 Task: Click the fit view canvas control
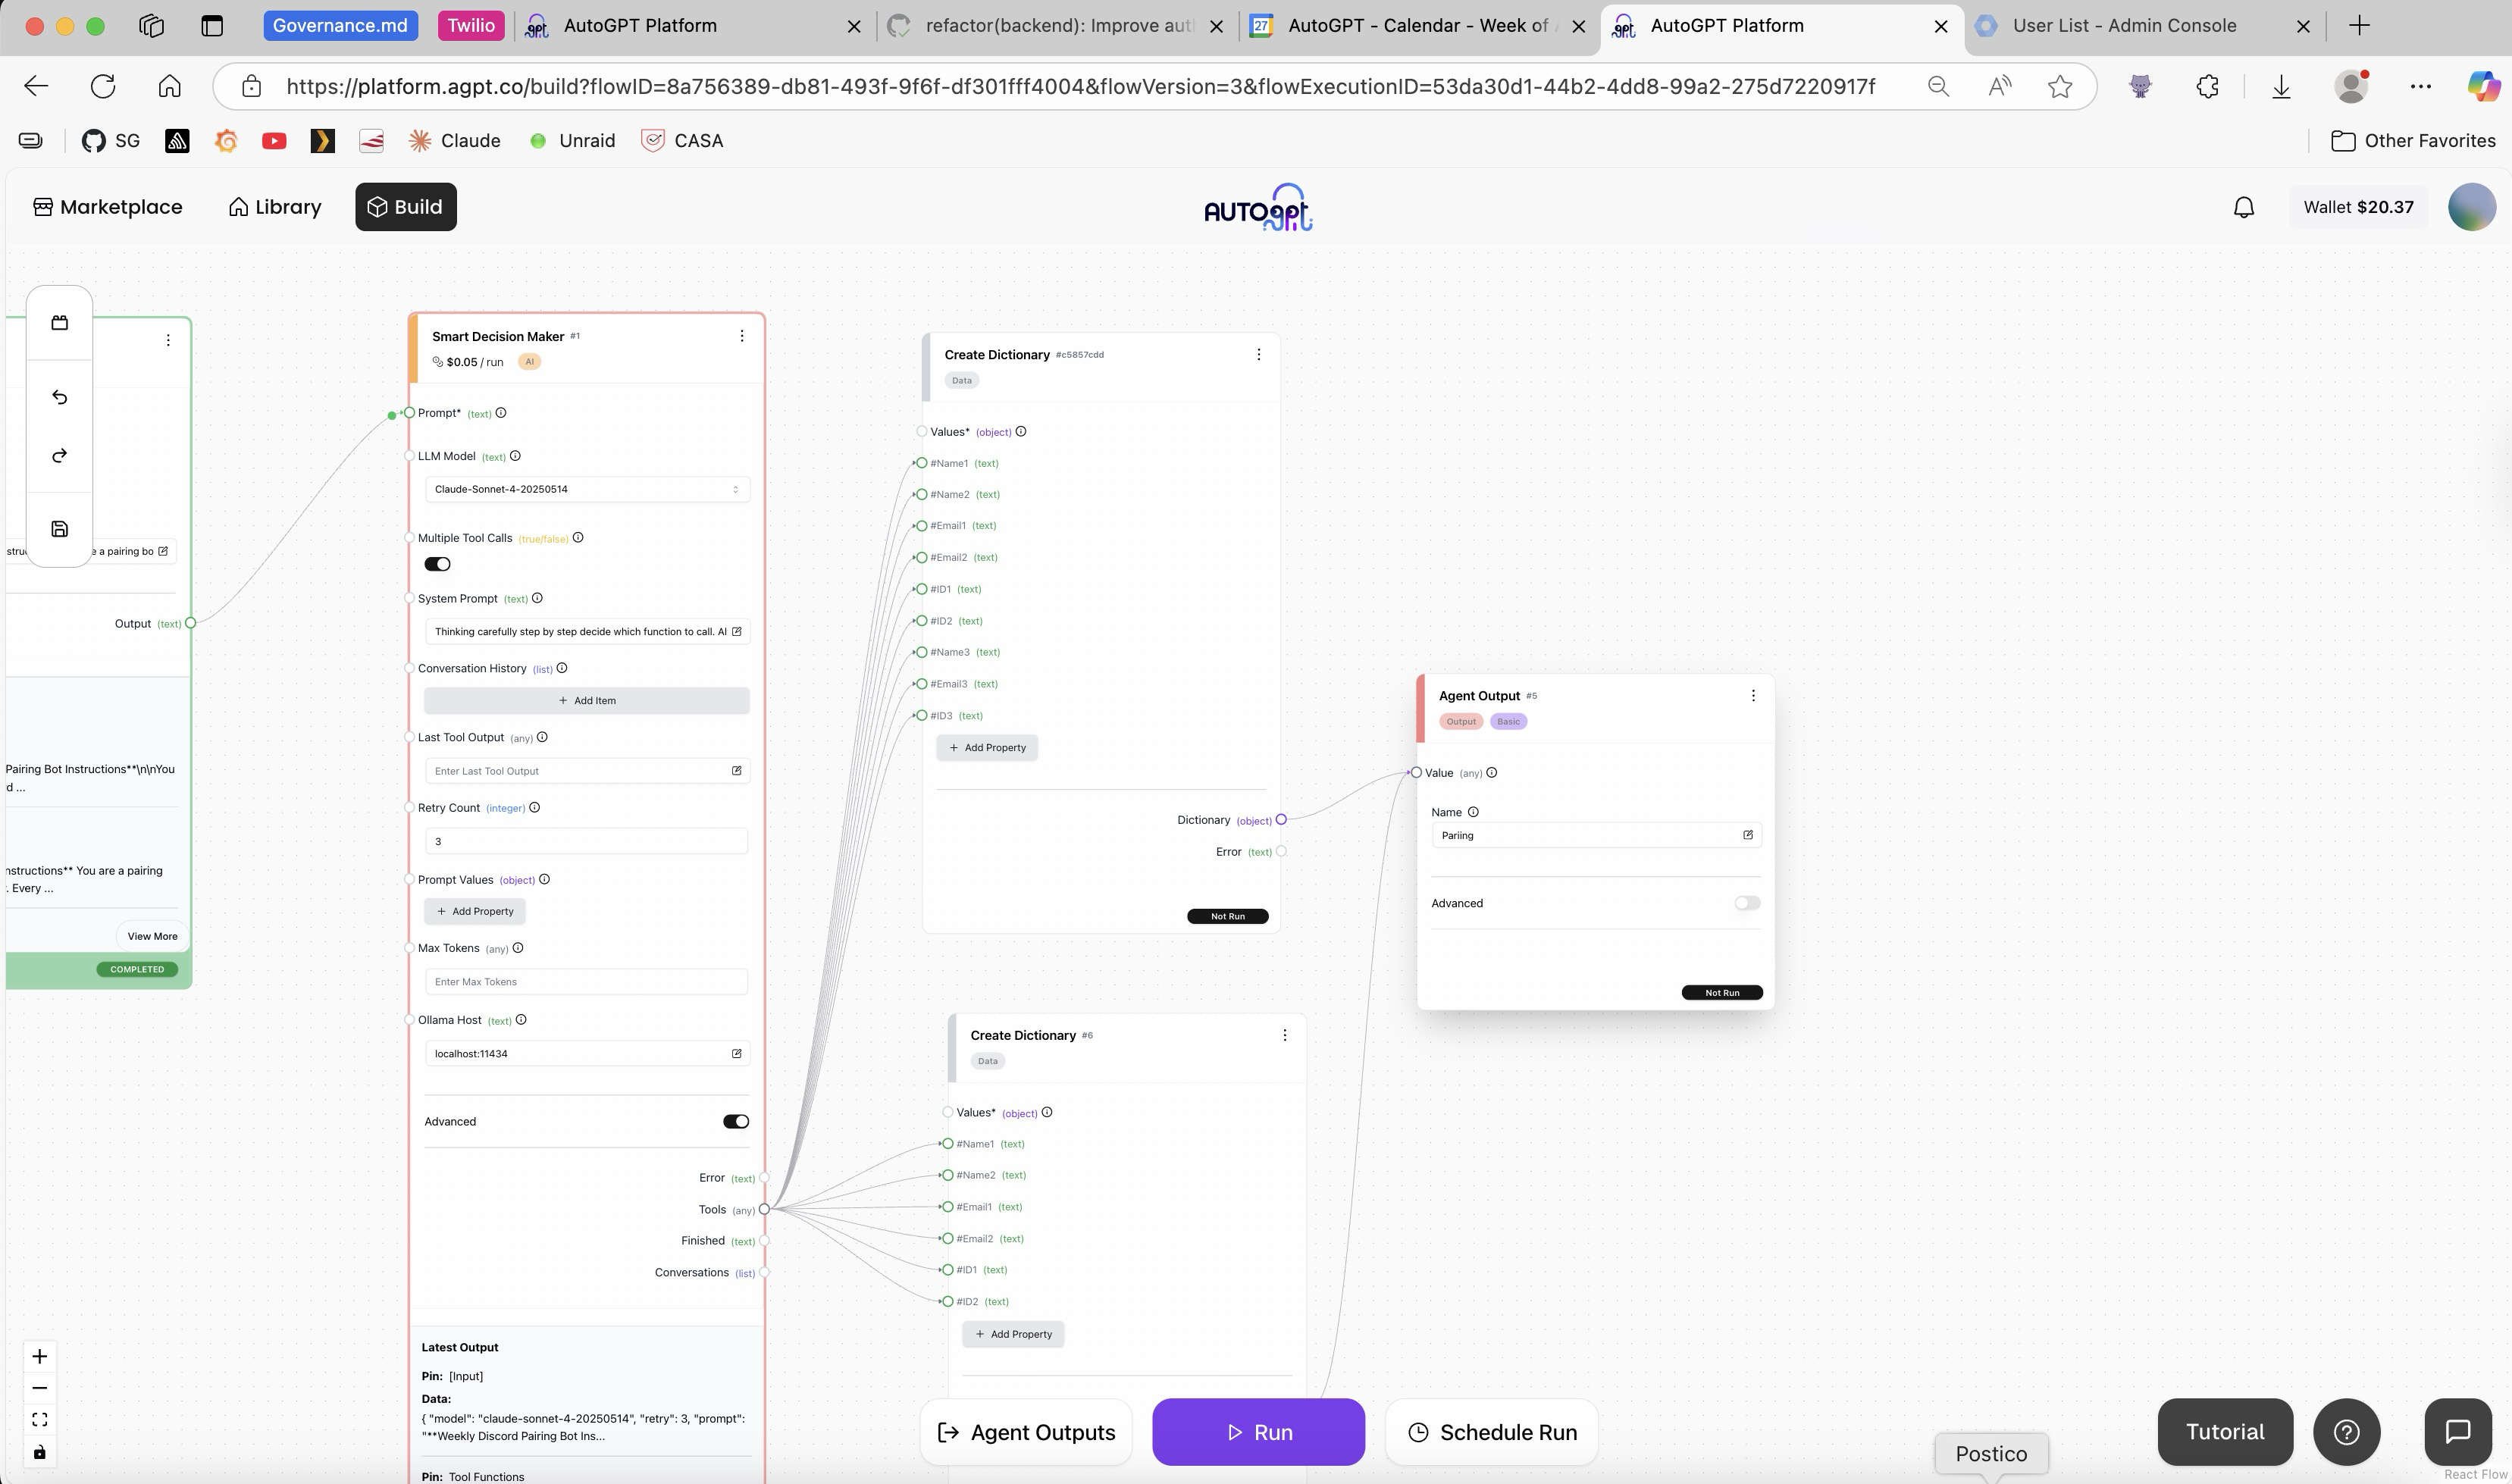coord(40,1420)
